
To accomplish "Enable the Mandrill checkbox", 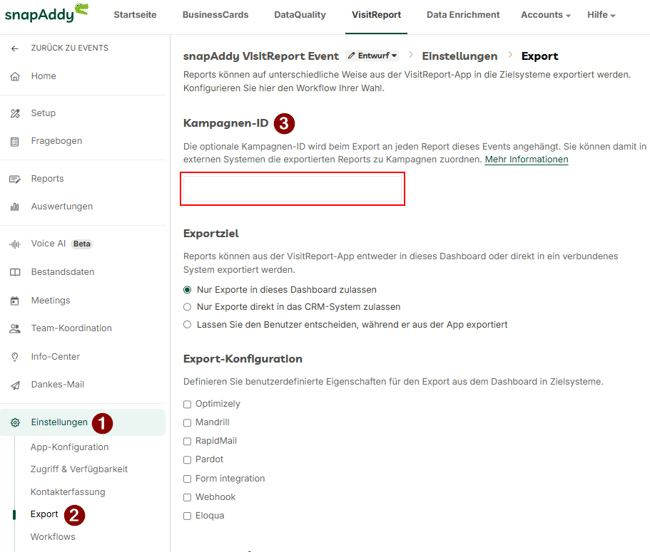I will click(187, 423).
